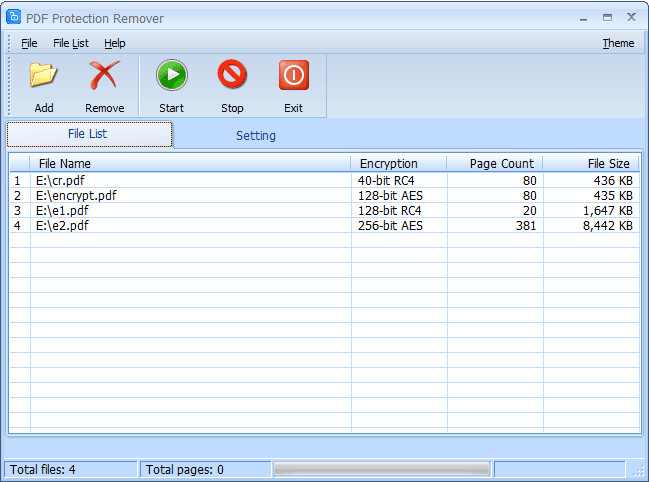Sort by the File Size column header
This screenshot has height=482, width=649.
pos(591,163)
